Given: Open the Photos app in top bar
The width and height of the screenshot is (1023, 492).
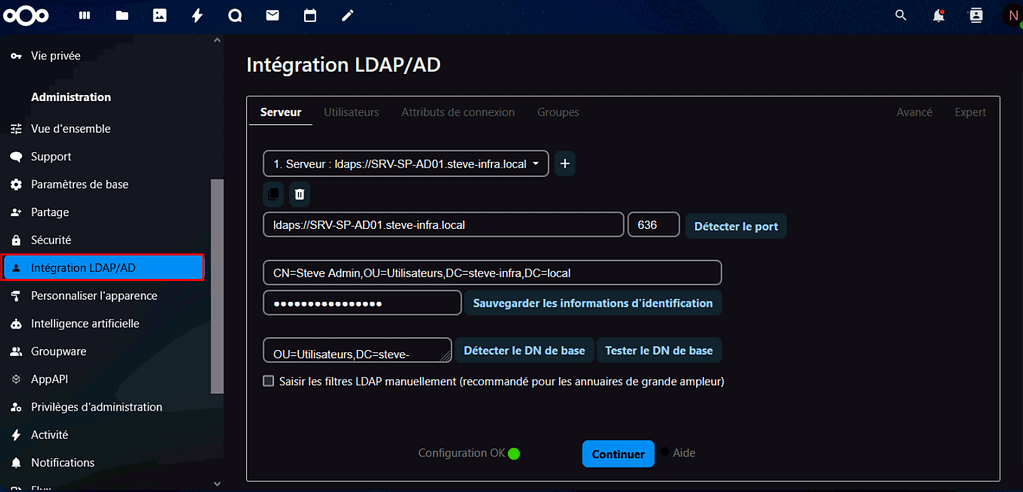Looking at the screenshot, I should 159,16.
